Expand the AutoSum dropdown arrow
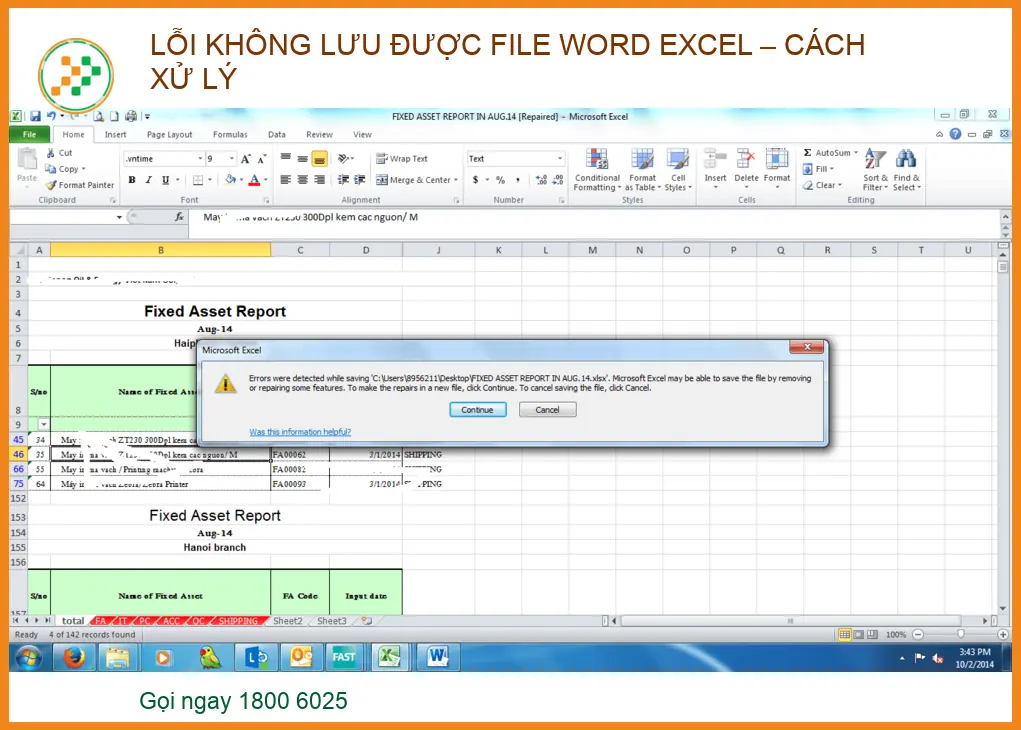 point(857,153)
